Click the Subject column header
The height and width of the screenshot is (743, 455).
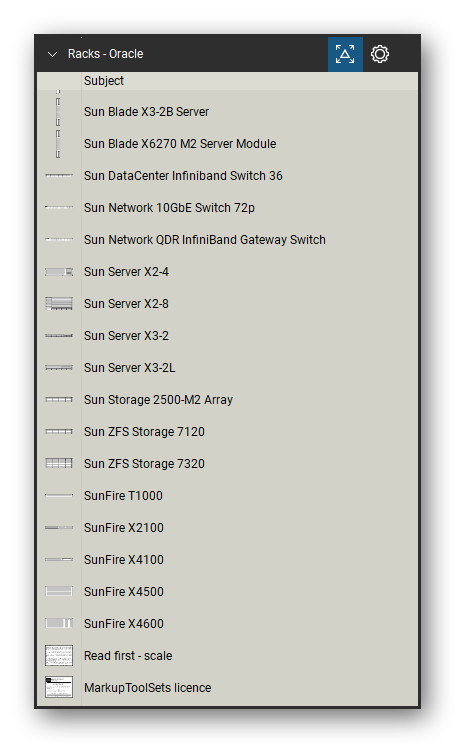pyautogui.click(x=104, y=81)
